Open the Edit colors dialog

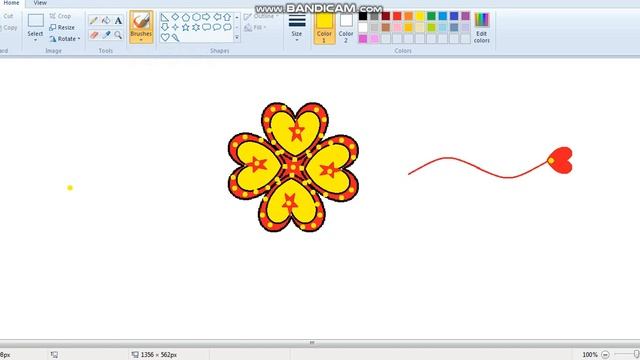[482, 28]
